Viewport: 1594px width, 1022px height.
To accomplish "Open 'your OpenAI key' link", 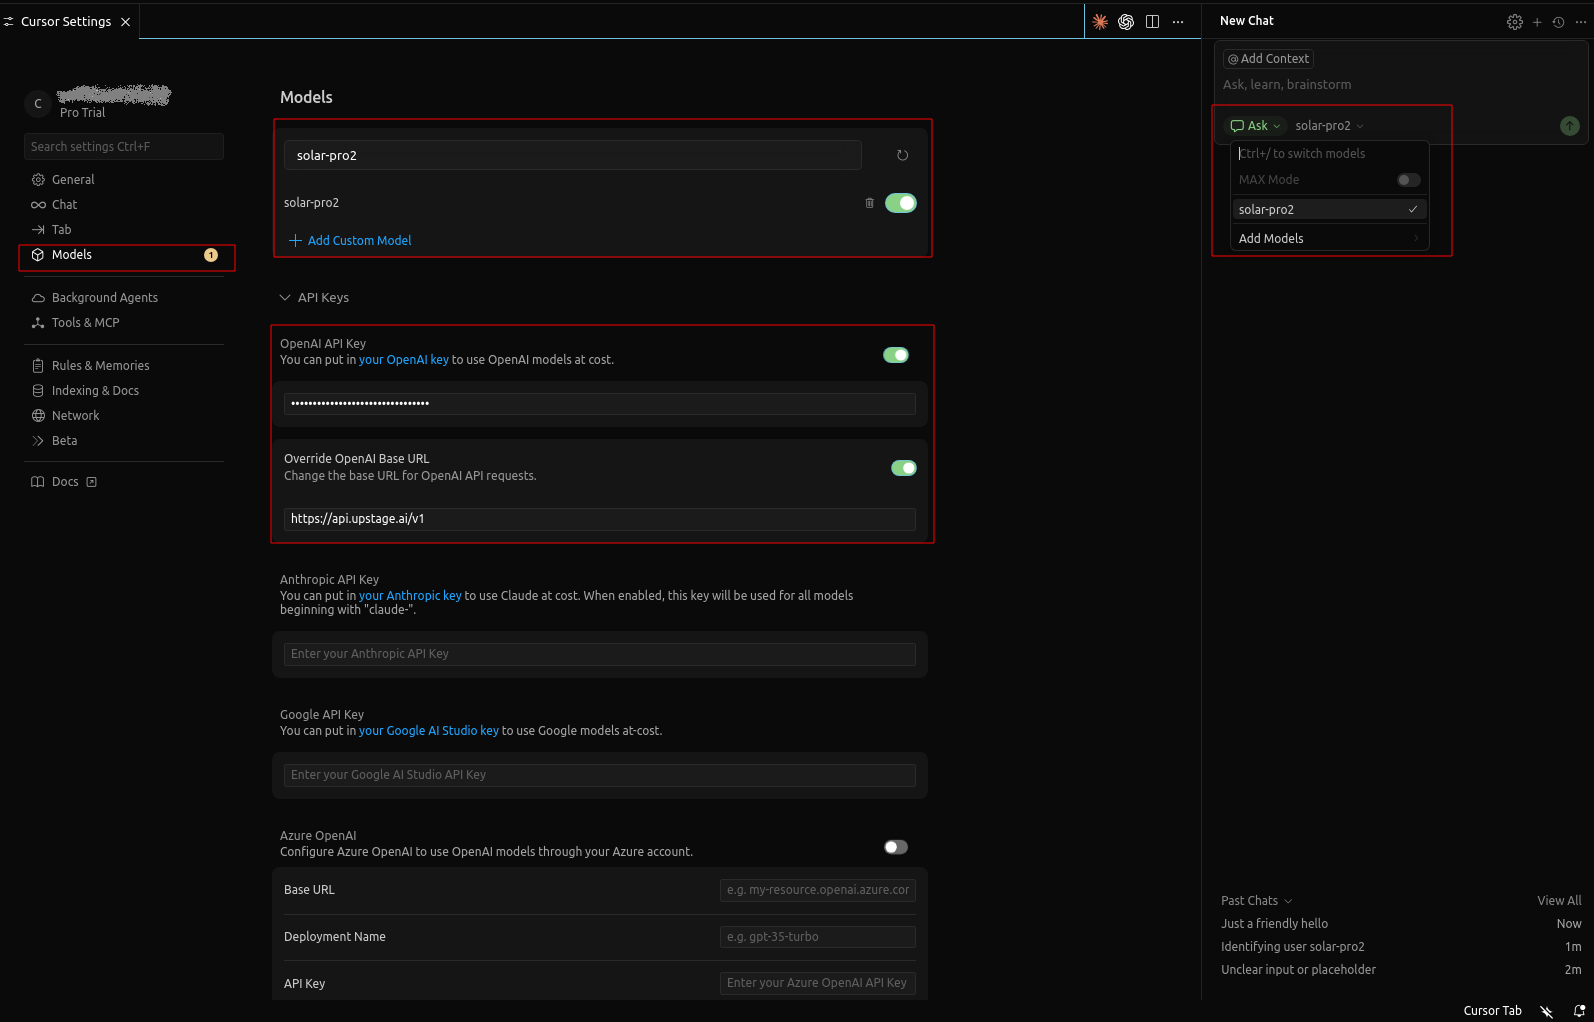I will coord(404,360).
